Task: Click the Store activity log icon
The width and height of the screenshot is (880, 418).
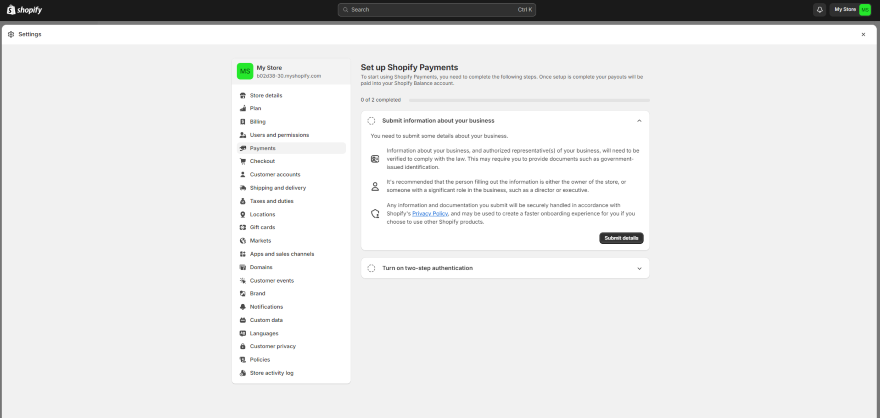Action: point(242,373)
